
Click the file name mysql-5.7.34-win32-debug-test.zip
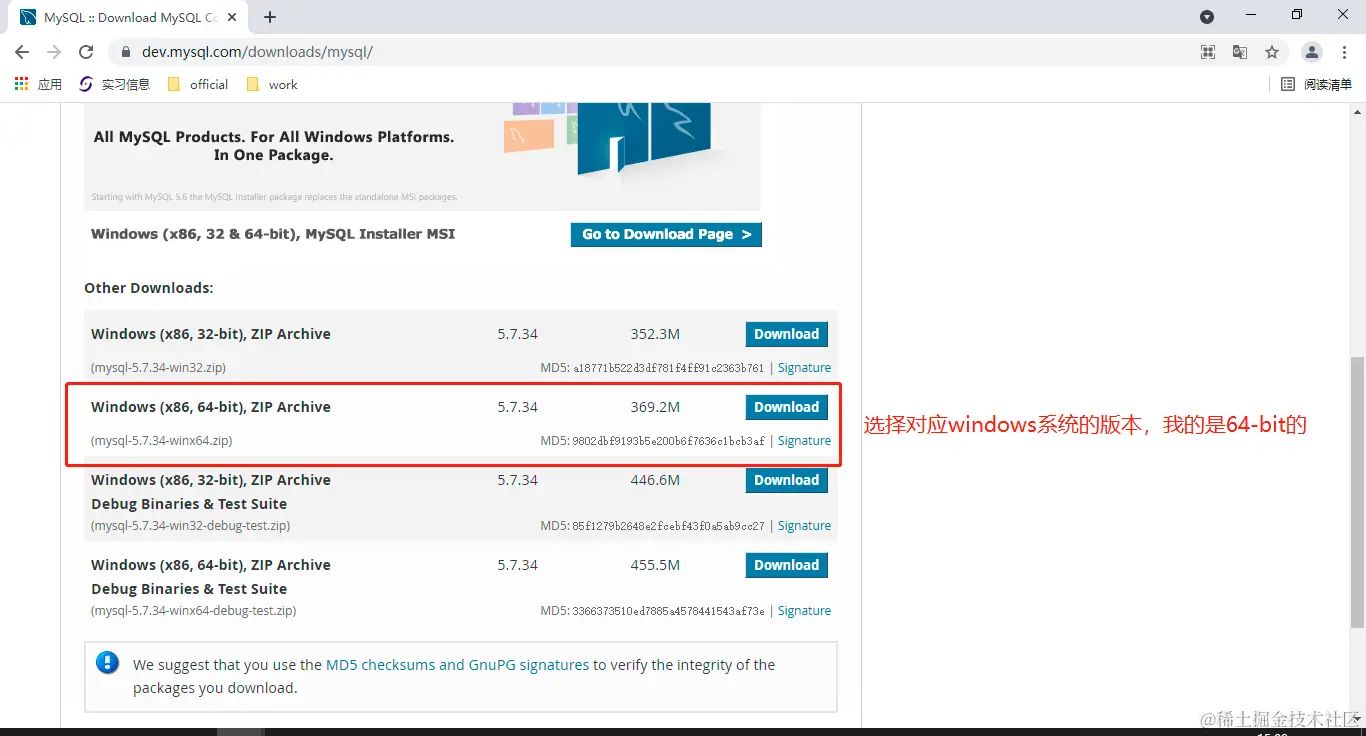pos(191,526)
